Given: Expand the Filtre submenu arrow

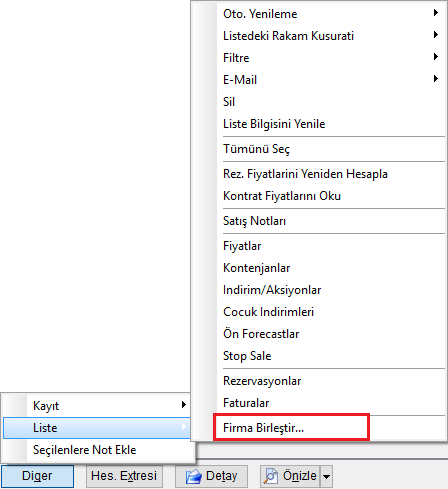Looking at the screenshot, I should 436,57.
